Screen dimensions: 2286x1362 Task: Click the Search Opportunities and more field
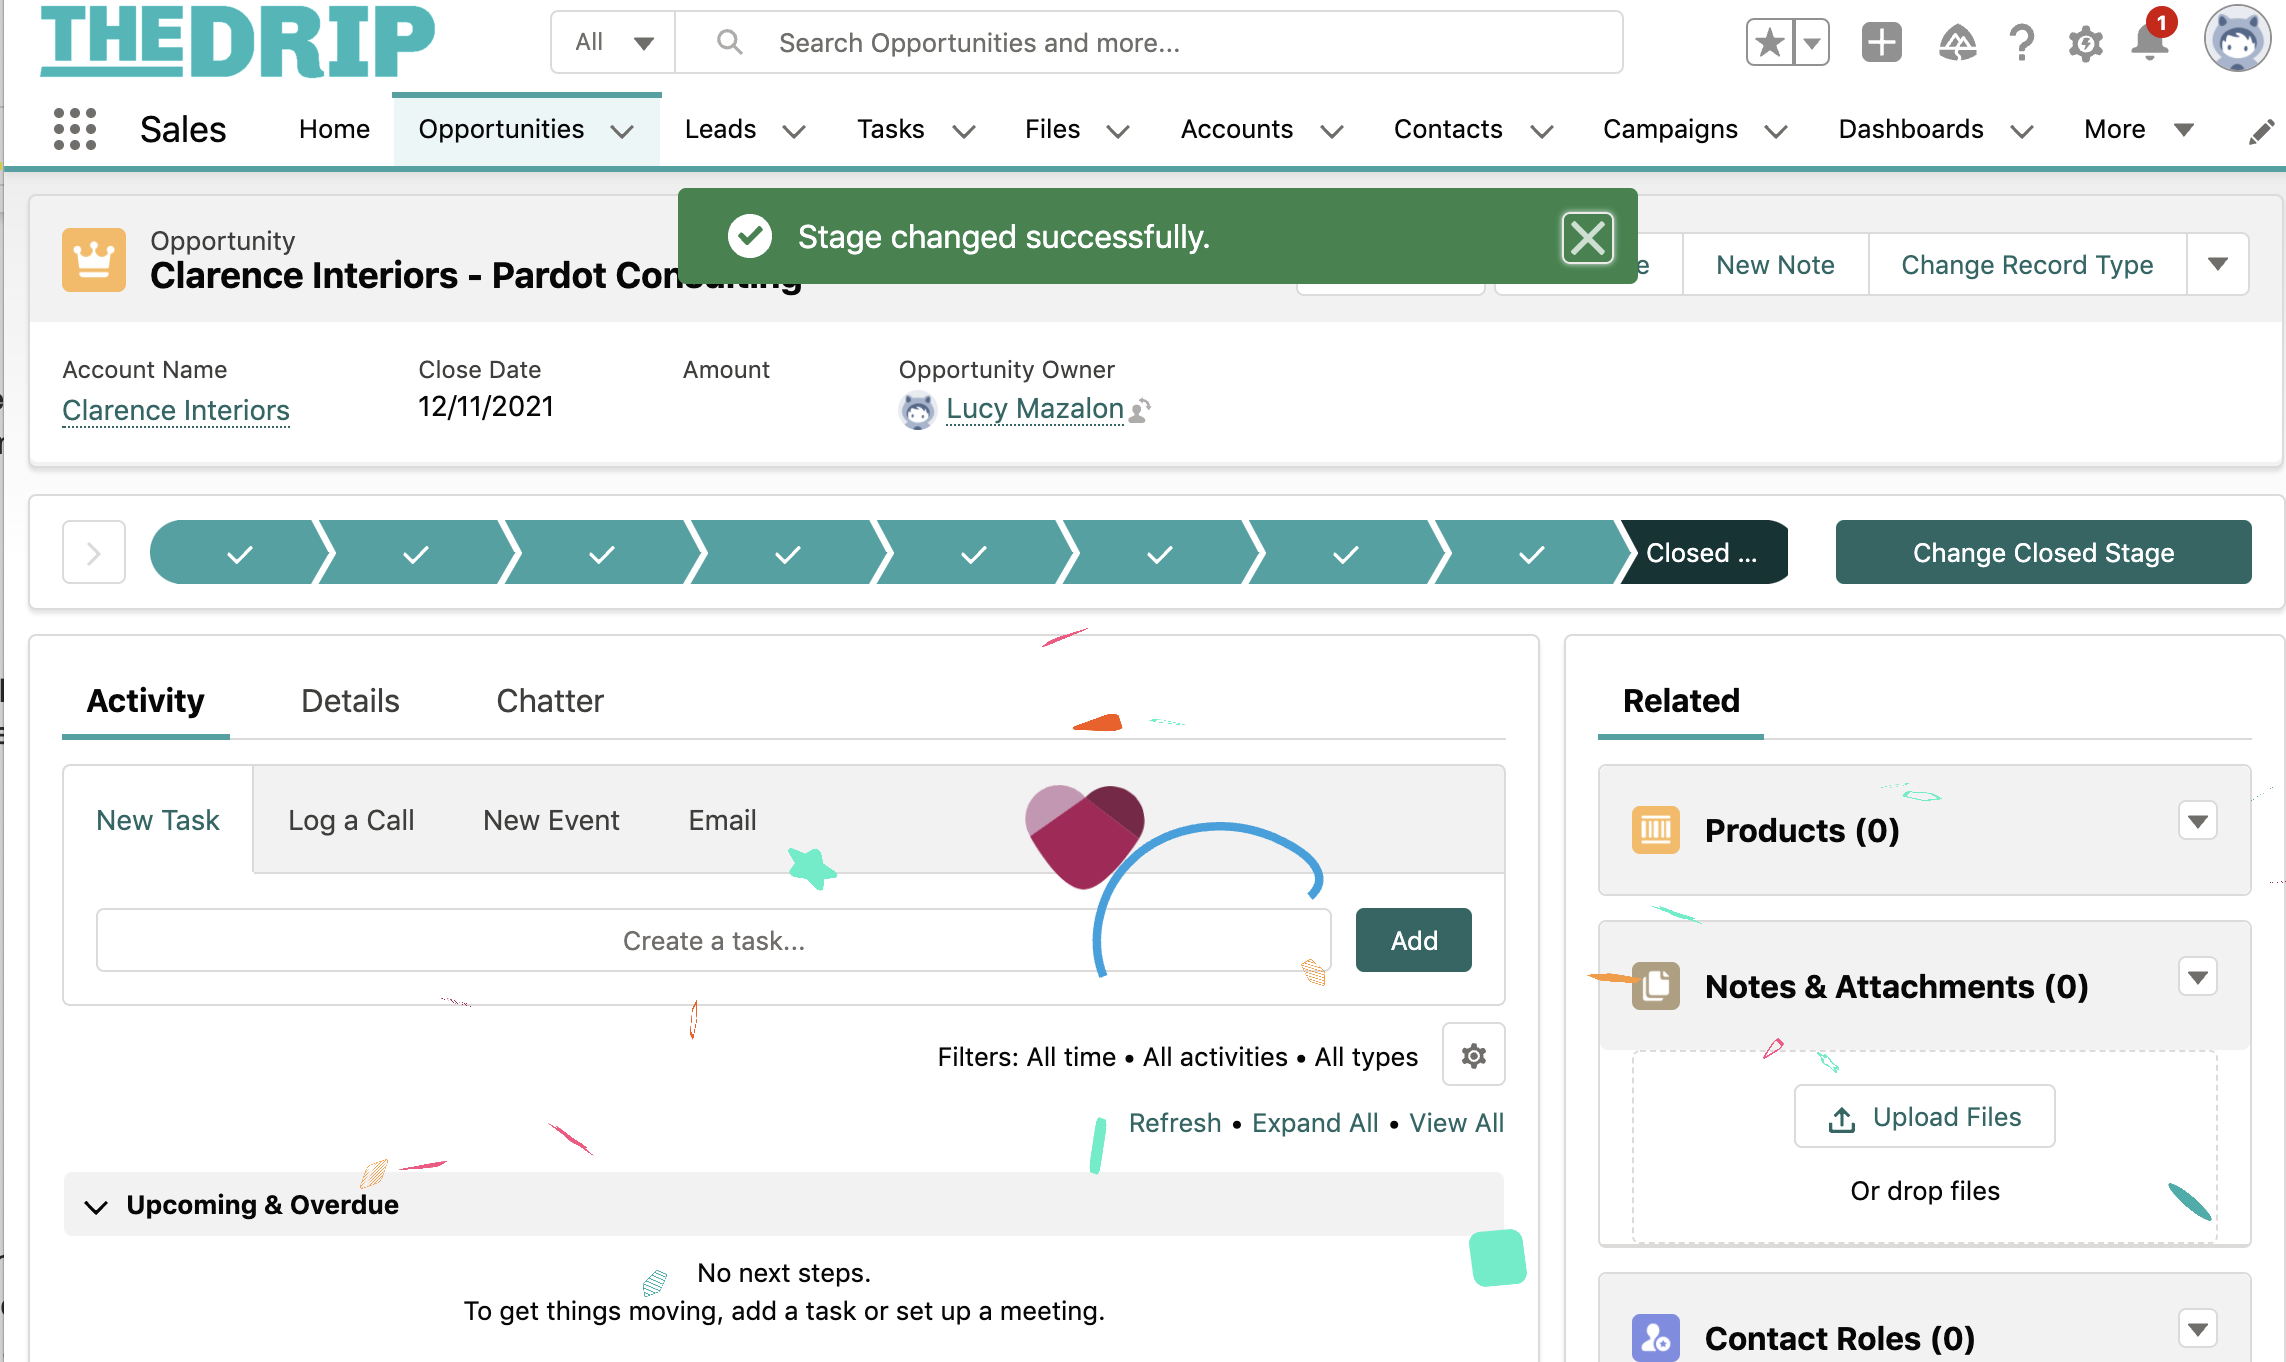coord(1148,42)
